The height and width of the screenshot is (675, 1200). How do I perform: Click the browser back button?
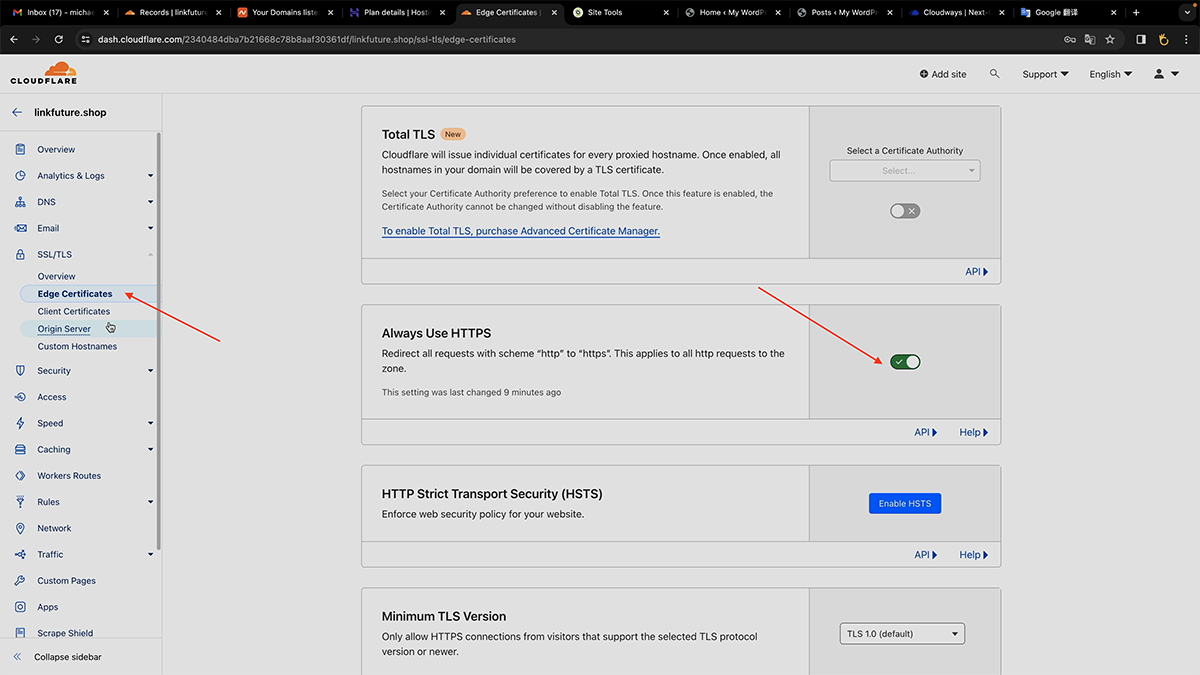[14, 39]
